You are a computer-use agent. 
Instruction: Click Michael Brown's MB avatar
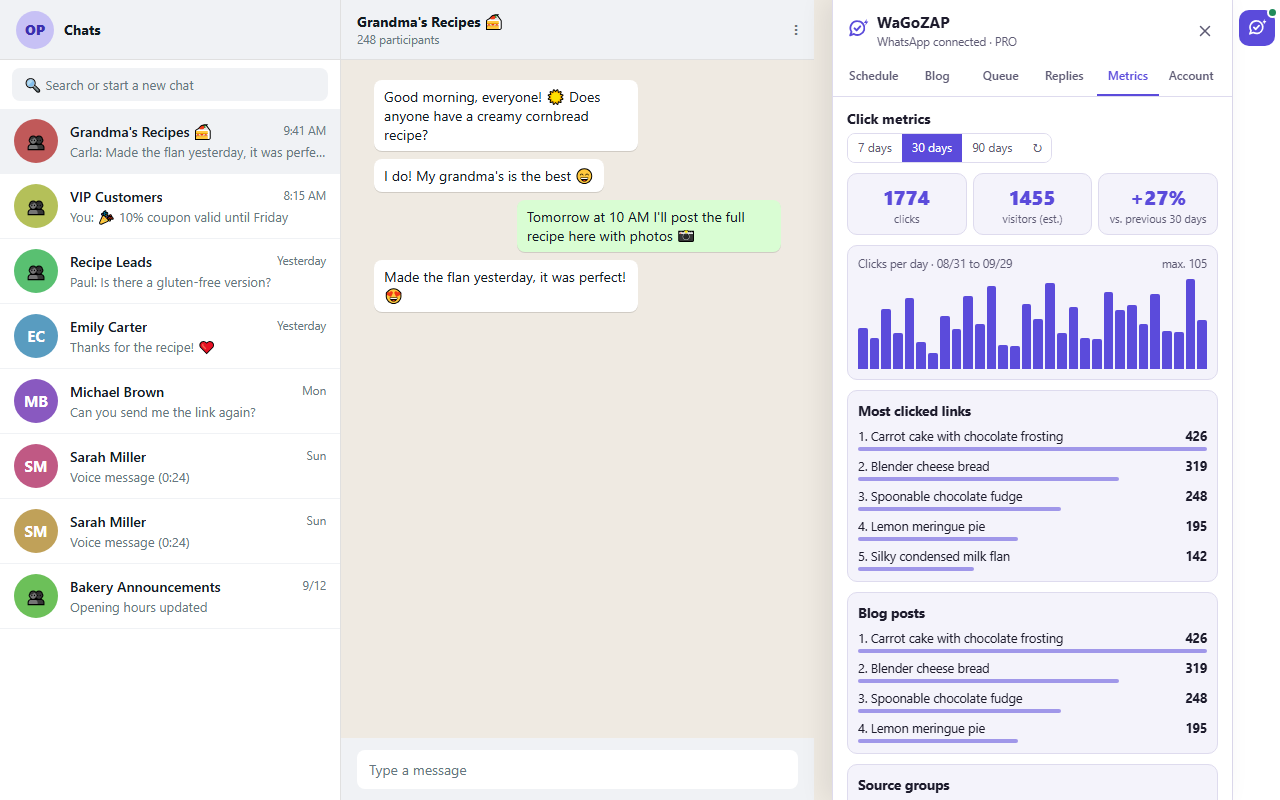[x=36, y=401]
